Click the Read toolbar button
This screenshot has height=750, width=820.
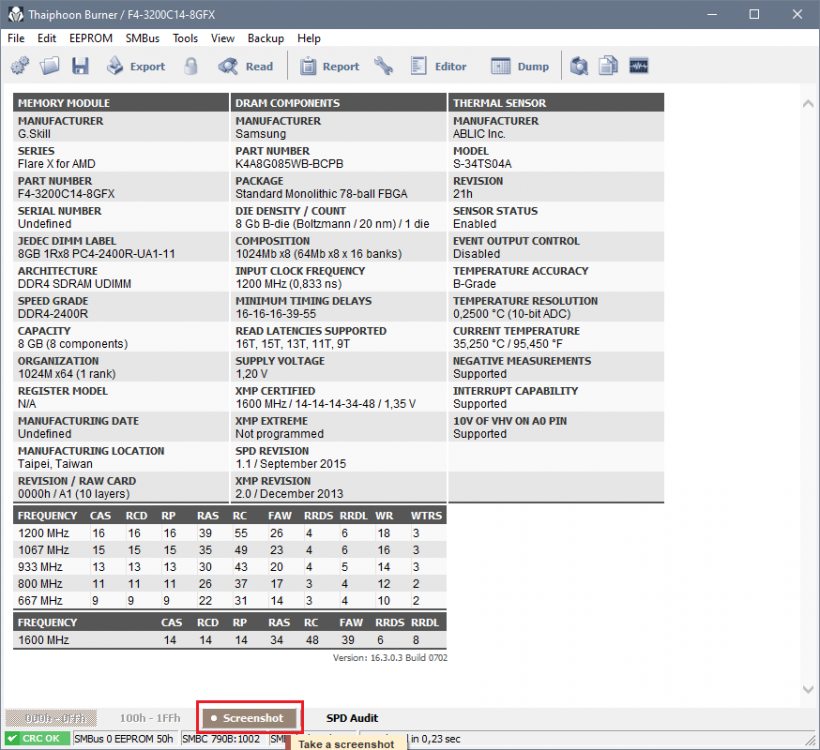(x=246, y=66)
